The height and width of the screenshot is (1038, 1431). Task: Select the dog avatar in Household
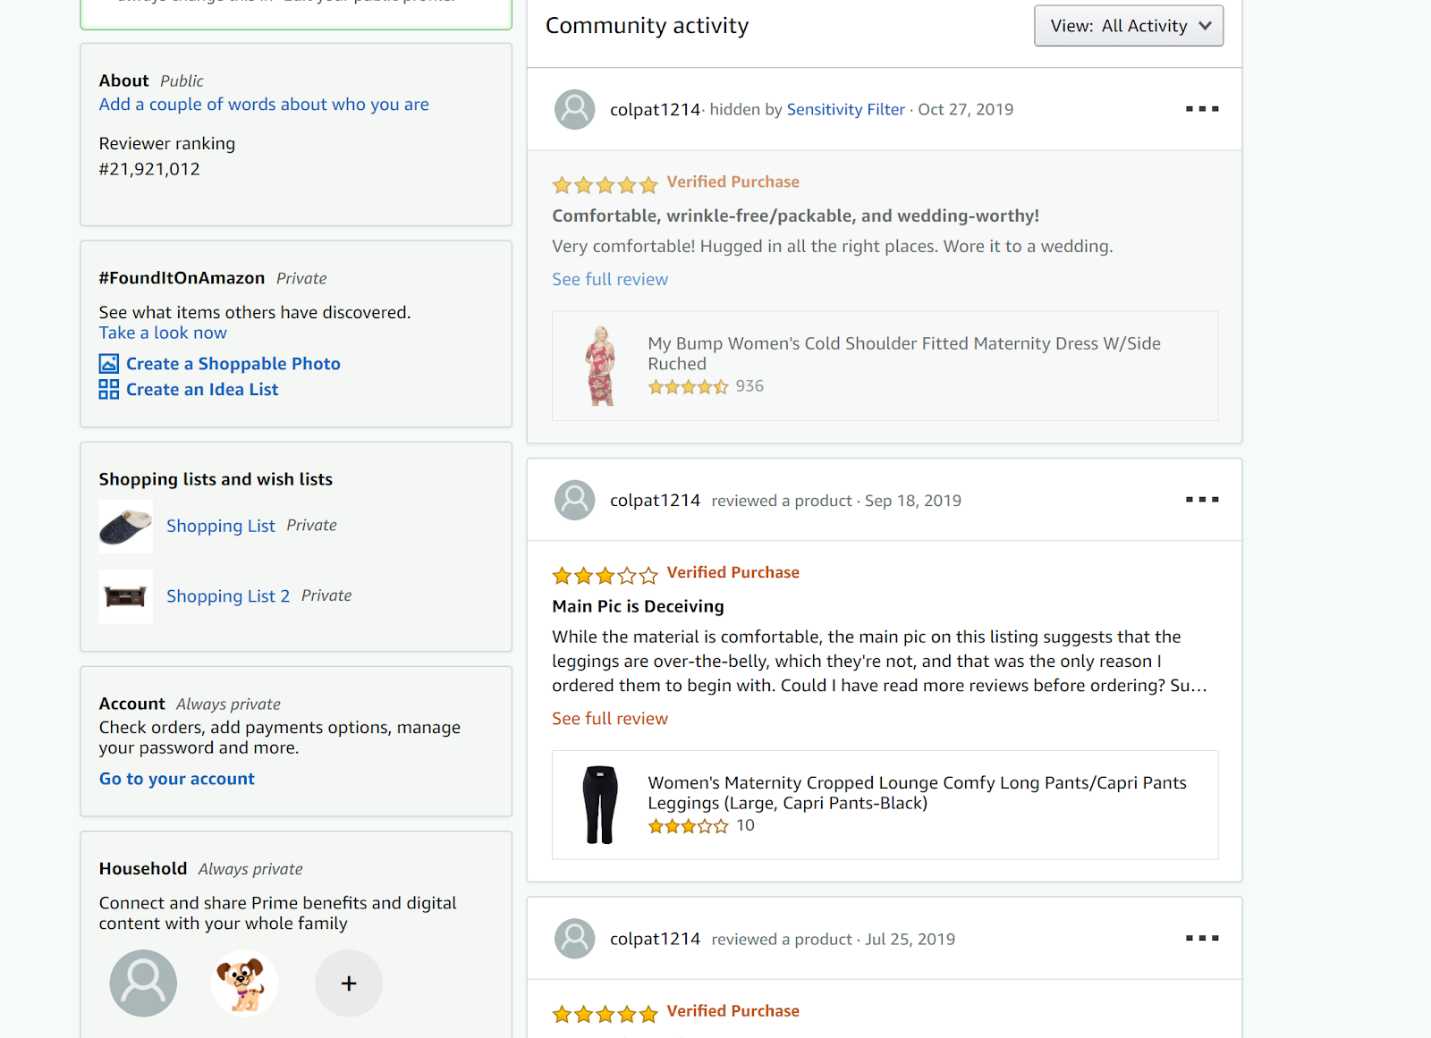244,983
